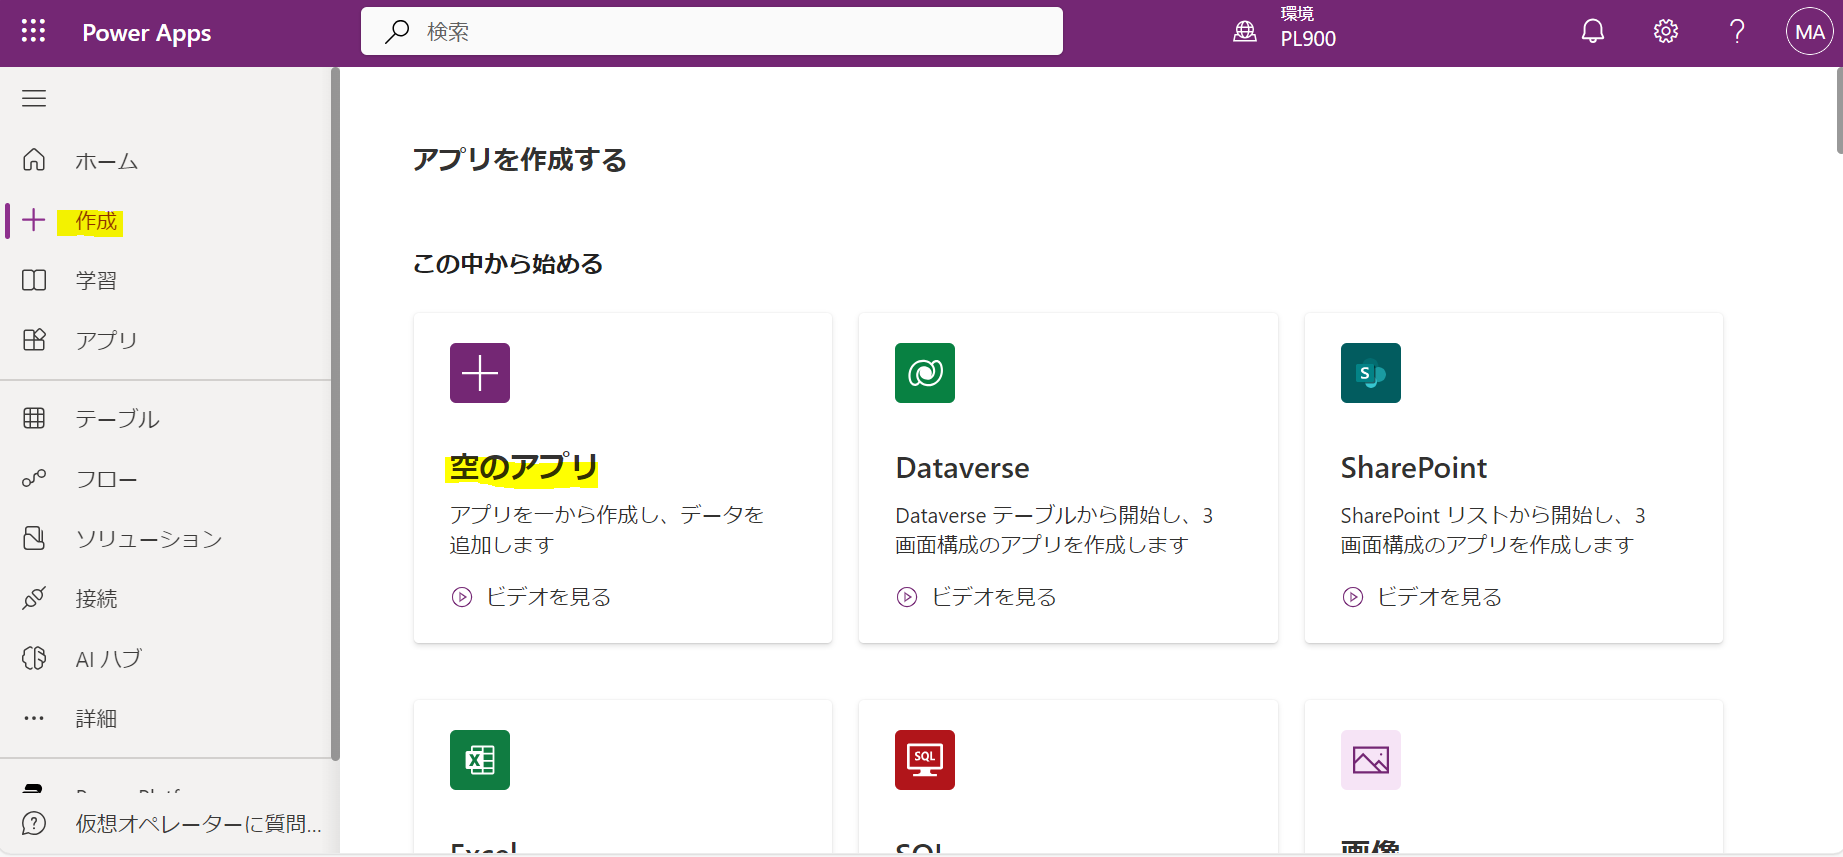The image size is (1843, 857).
Task: Click the AI ハブ brain icon
Action: pos(34,658)
